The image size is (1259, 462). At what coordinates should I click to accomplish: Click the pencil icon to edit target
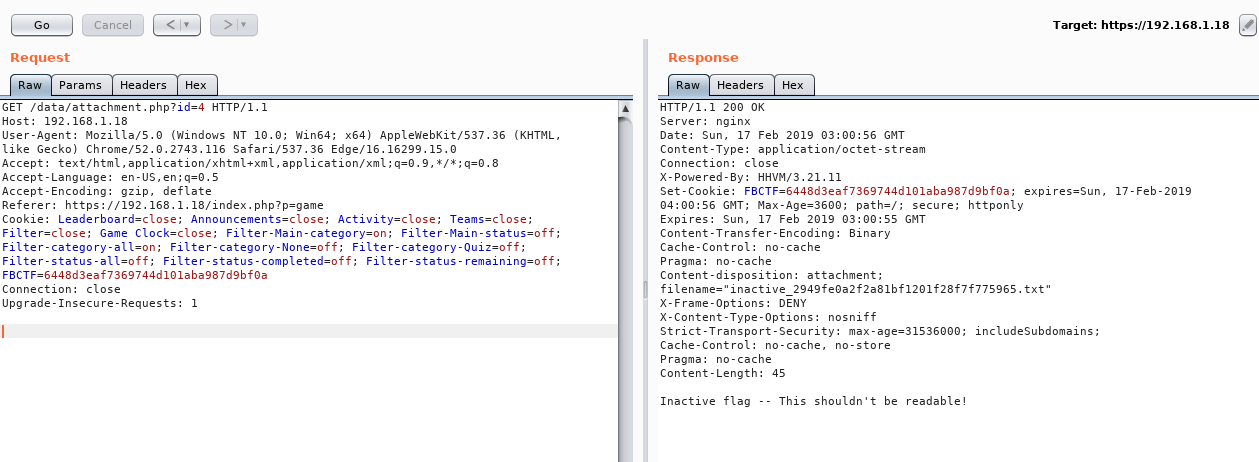click(1246, 25)
